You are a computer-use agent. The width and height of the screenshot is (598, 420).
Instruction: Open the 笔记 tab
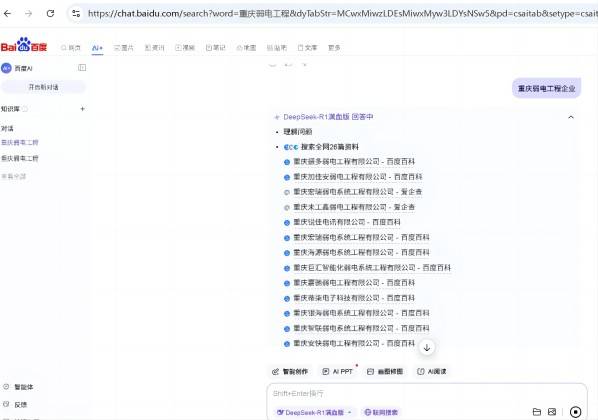click(215, 48)
